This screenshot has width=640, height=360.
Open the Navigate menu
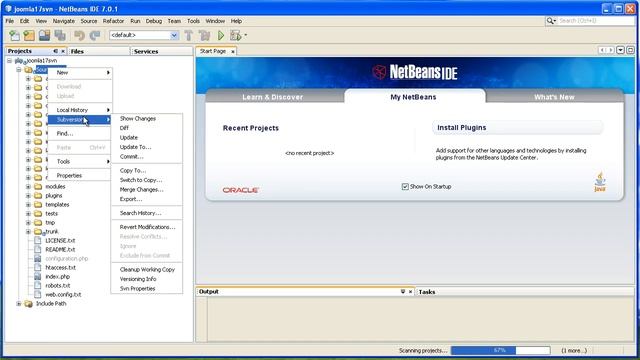(64, 21)
